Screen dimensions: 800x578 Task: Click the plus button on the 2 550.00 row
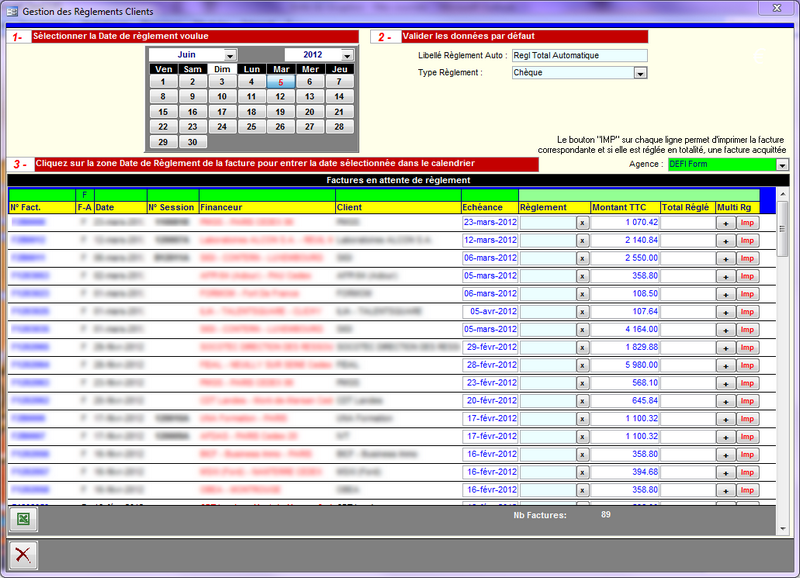[x=722, y=257]
